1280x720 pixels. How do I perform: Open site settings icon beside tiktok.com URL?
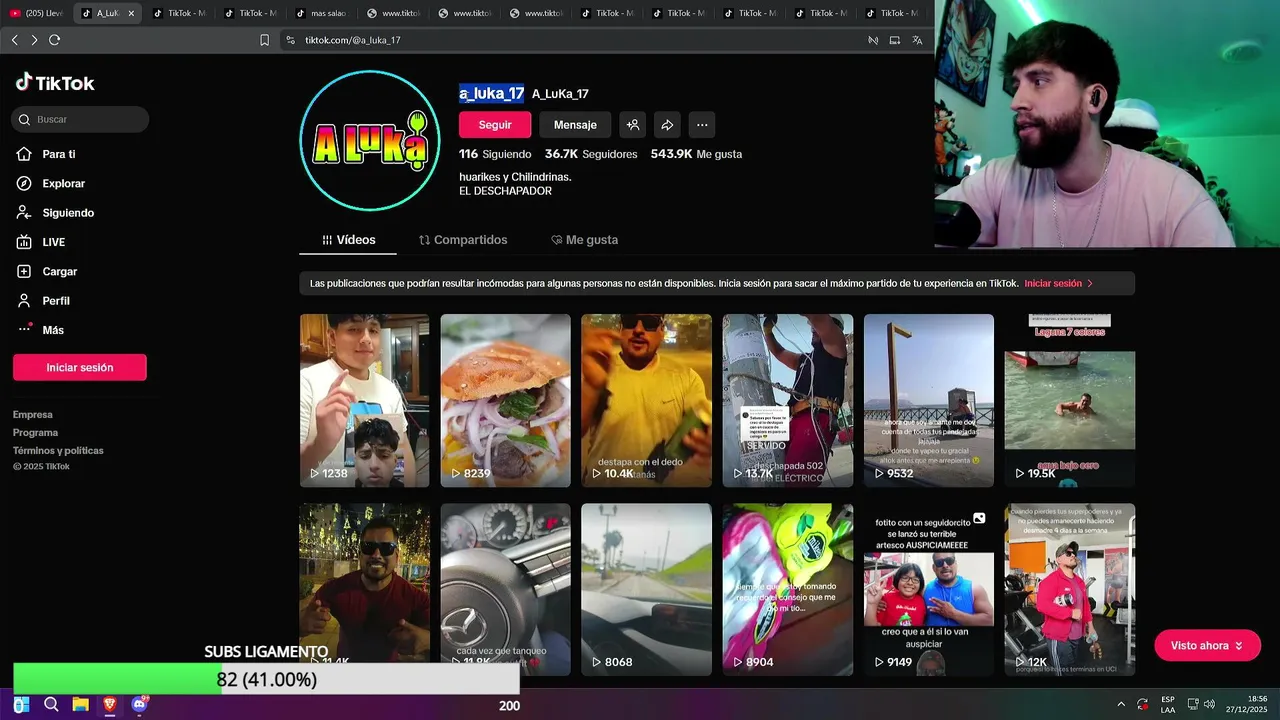pyautogui.click(x=290, y=40)
